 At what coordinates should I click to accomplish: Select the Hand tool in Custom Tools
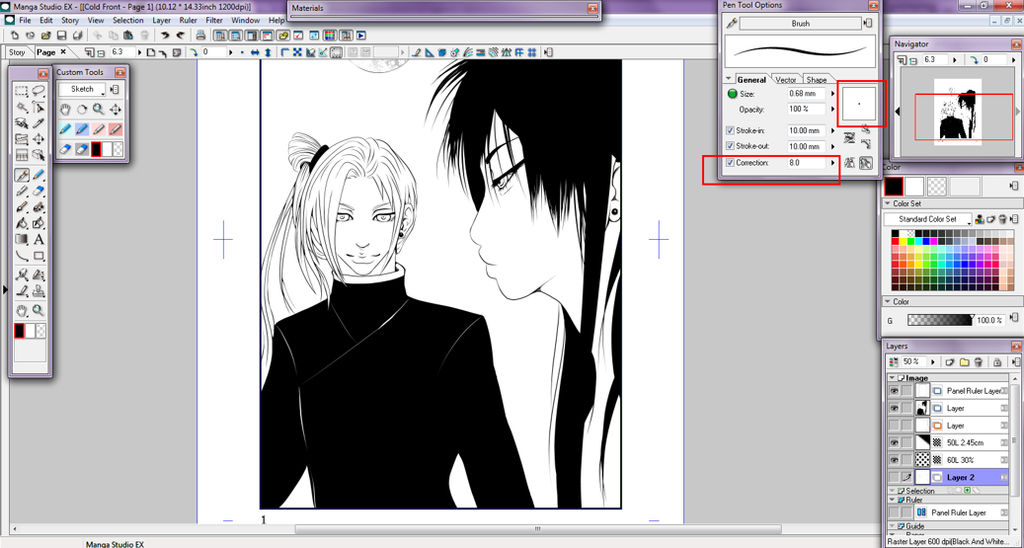pyautogui.click(x=65, y=109)
